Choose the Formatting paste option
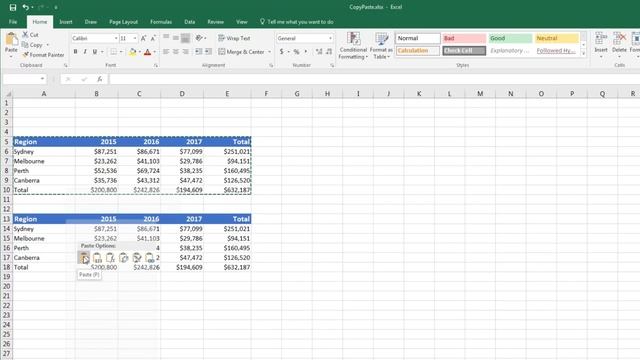The width and height of the screenshot is (640, 360). [x=137, y=258]
